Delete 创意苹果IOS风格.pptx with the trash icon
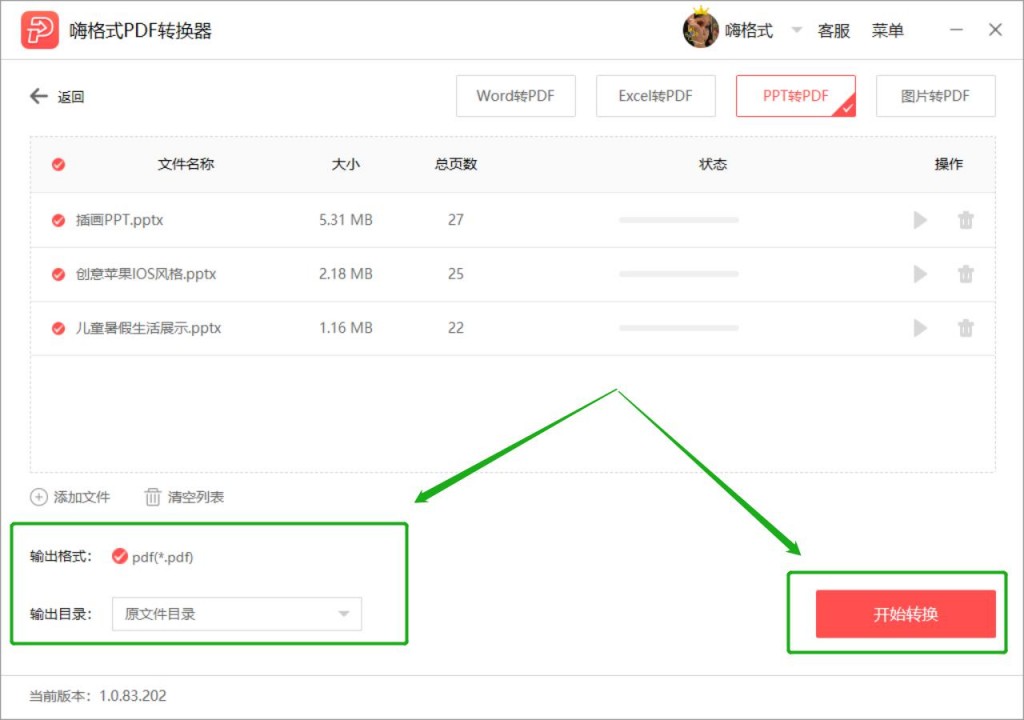 [x=966, y=274]
